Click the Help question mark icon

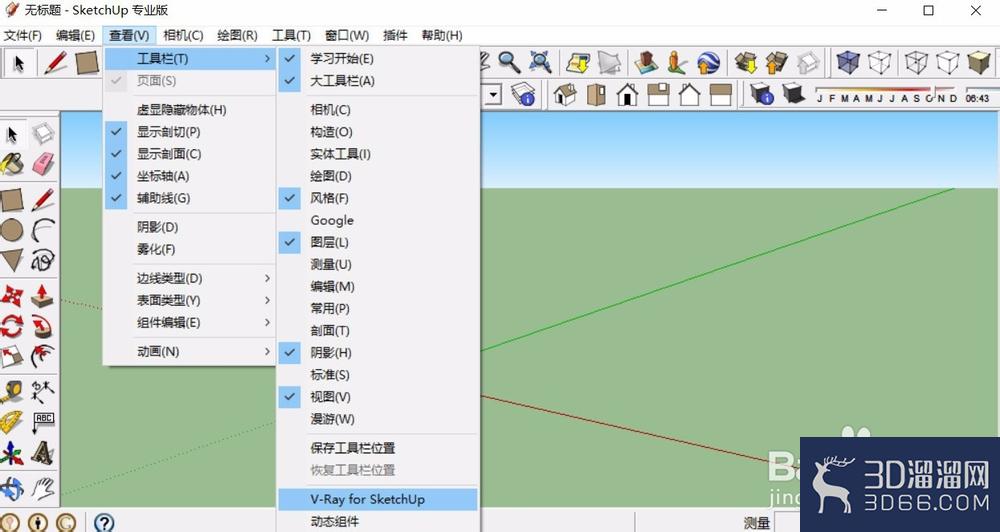104,522
